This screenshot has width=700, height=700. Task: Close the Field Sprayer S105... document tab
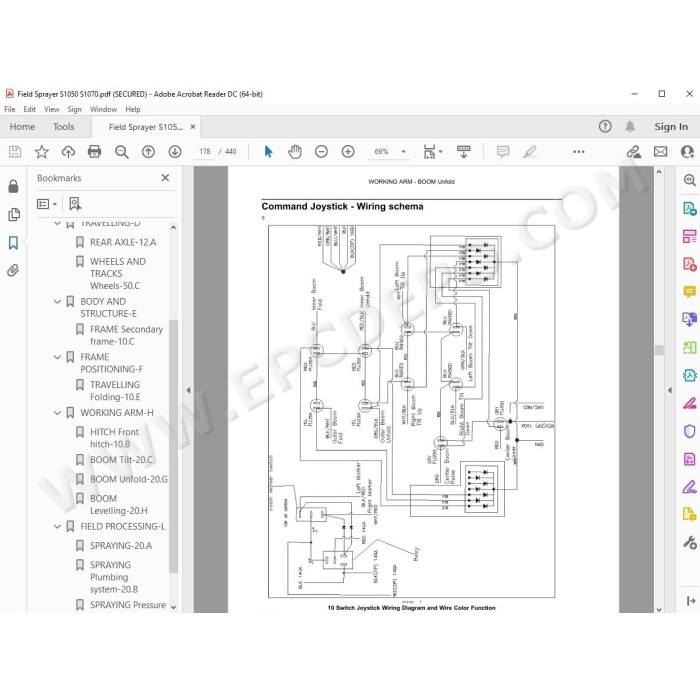click(x=193, y=127)
